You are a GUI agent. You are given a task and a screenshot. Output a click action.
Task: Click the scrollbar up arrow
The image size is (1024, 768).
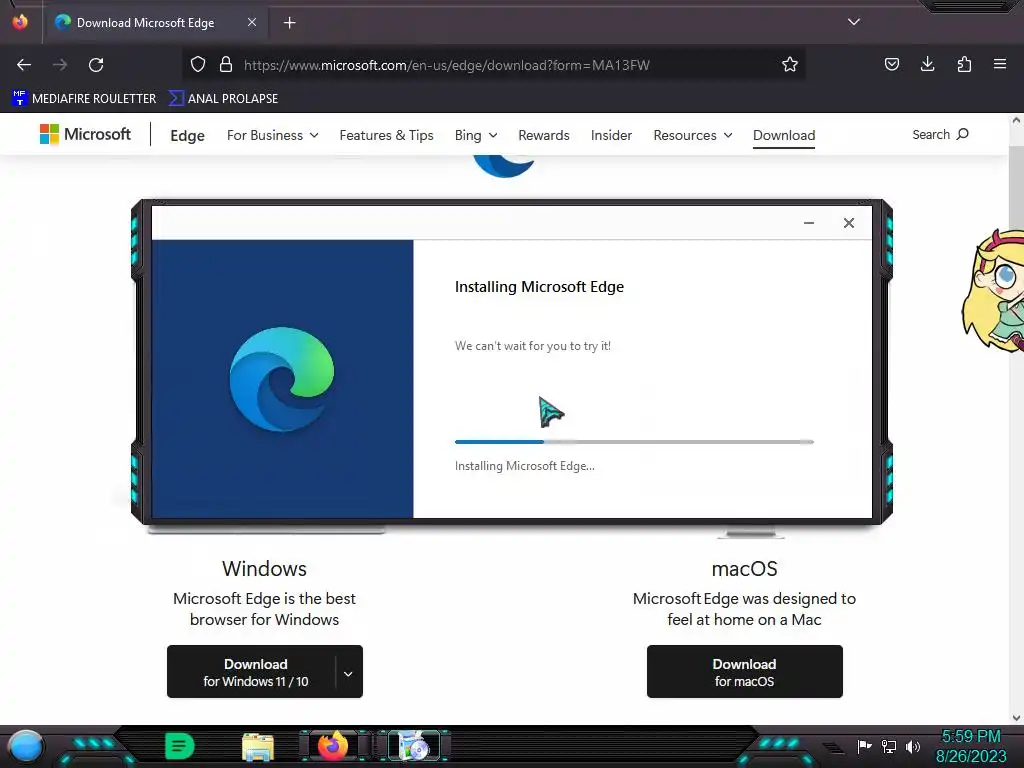pos(1016,120)
